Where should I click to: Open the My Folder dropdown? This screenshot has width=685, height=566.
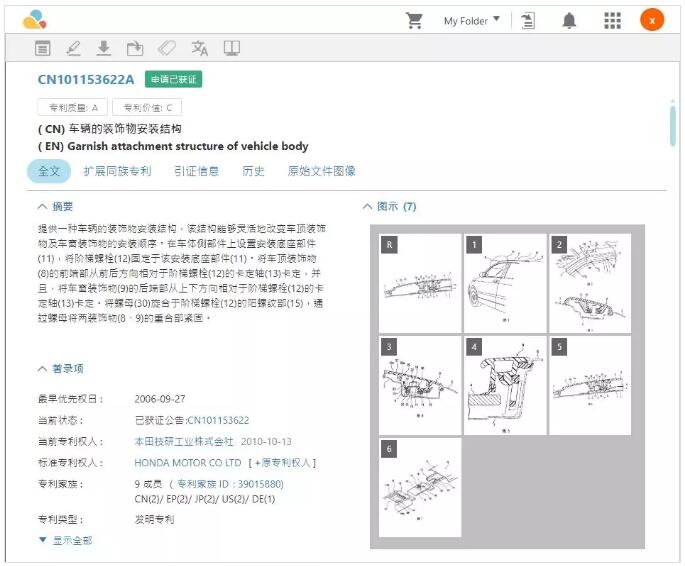click(472, 20)
